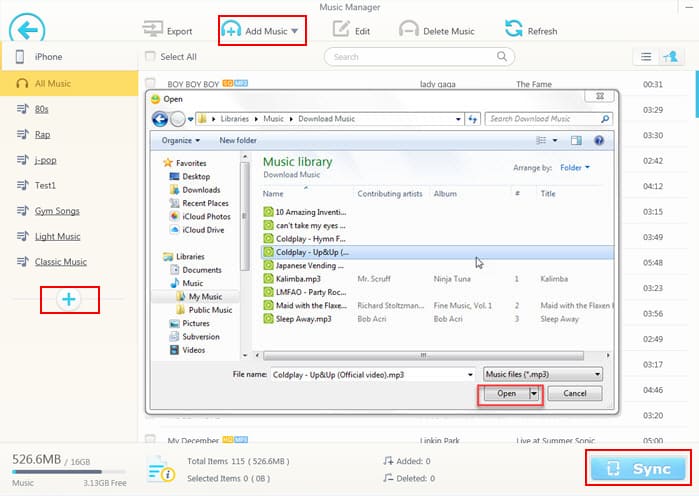699x496 pixels.
Task: Click the Open button in dialog
Action: [x=506, y=394]
